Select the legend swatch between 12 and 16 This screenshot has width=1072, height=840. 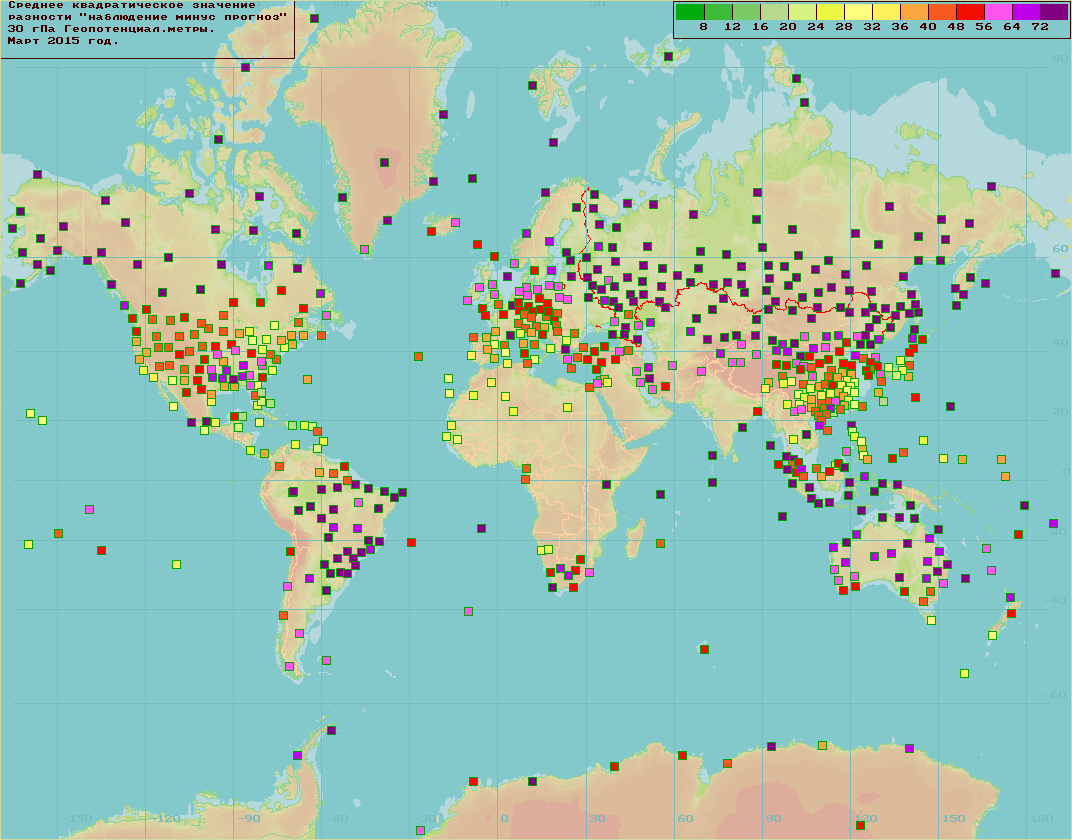point(746,11)
